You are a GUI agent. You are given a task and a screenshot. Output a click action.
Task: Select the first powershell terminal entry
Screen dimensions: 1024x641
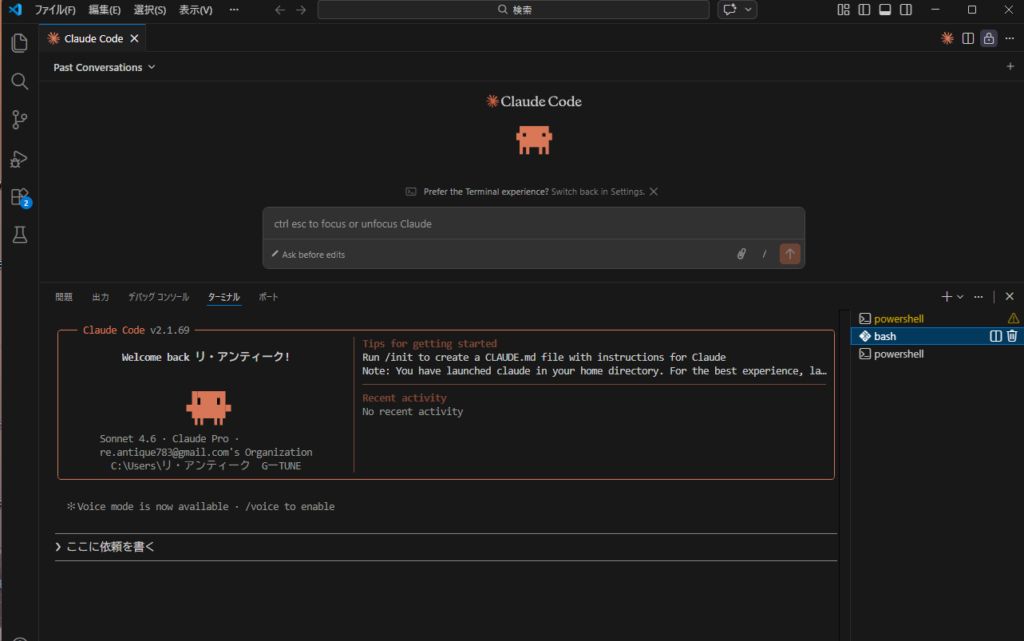pos(898,318)
